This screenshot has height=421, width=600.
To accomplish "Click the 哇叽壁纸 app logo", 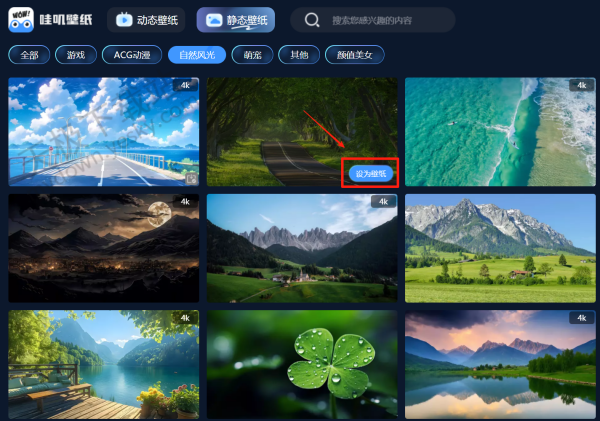I will [49, 19].
